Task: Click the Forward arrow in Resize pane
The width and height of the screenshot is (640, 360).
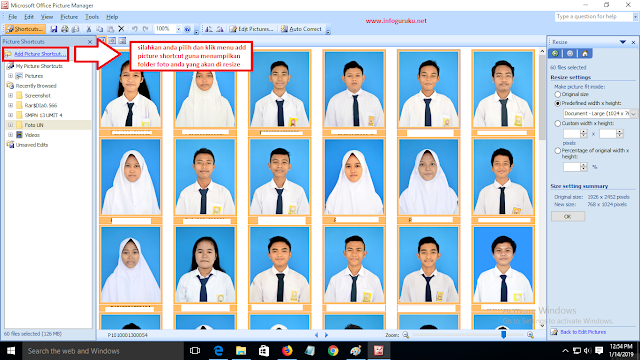Action: click(570, 53)
